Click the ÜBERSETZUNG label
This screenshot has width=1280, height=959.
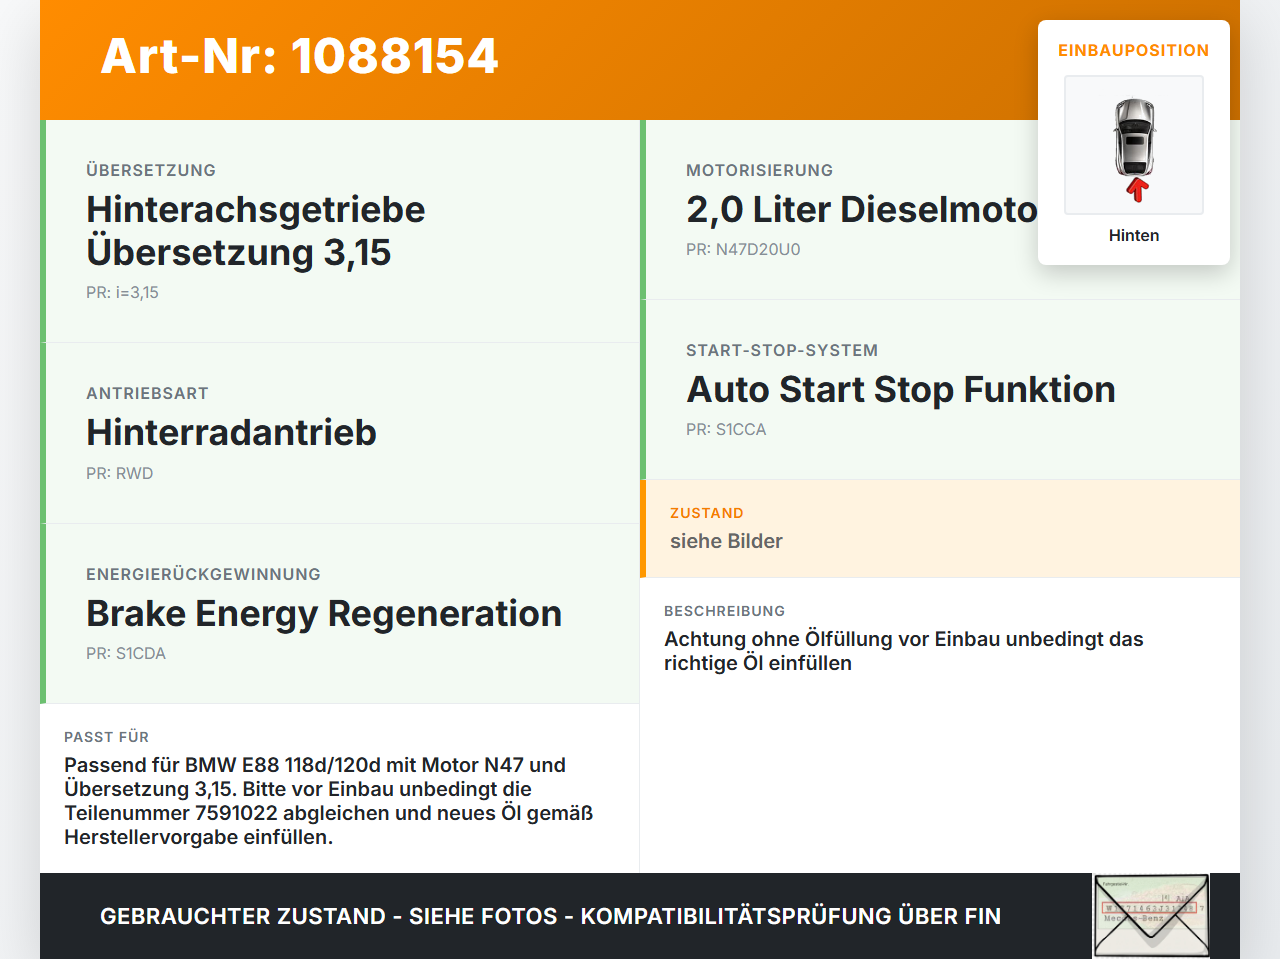[x=151, y=170]
